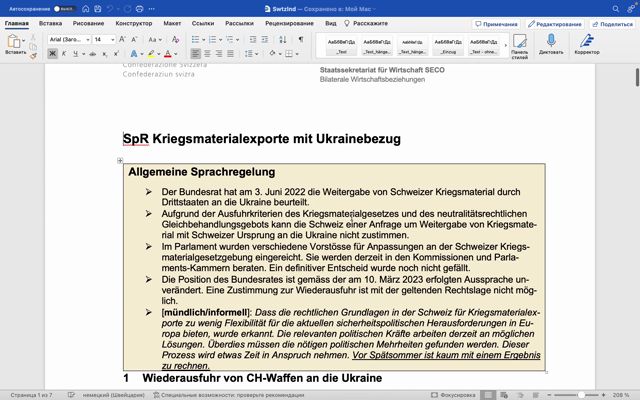Viewport: 640px width, 400px height.
Task: Toggle strikethrough formatting
Action: [x=93, y=53]
